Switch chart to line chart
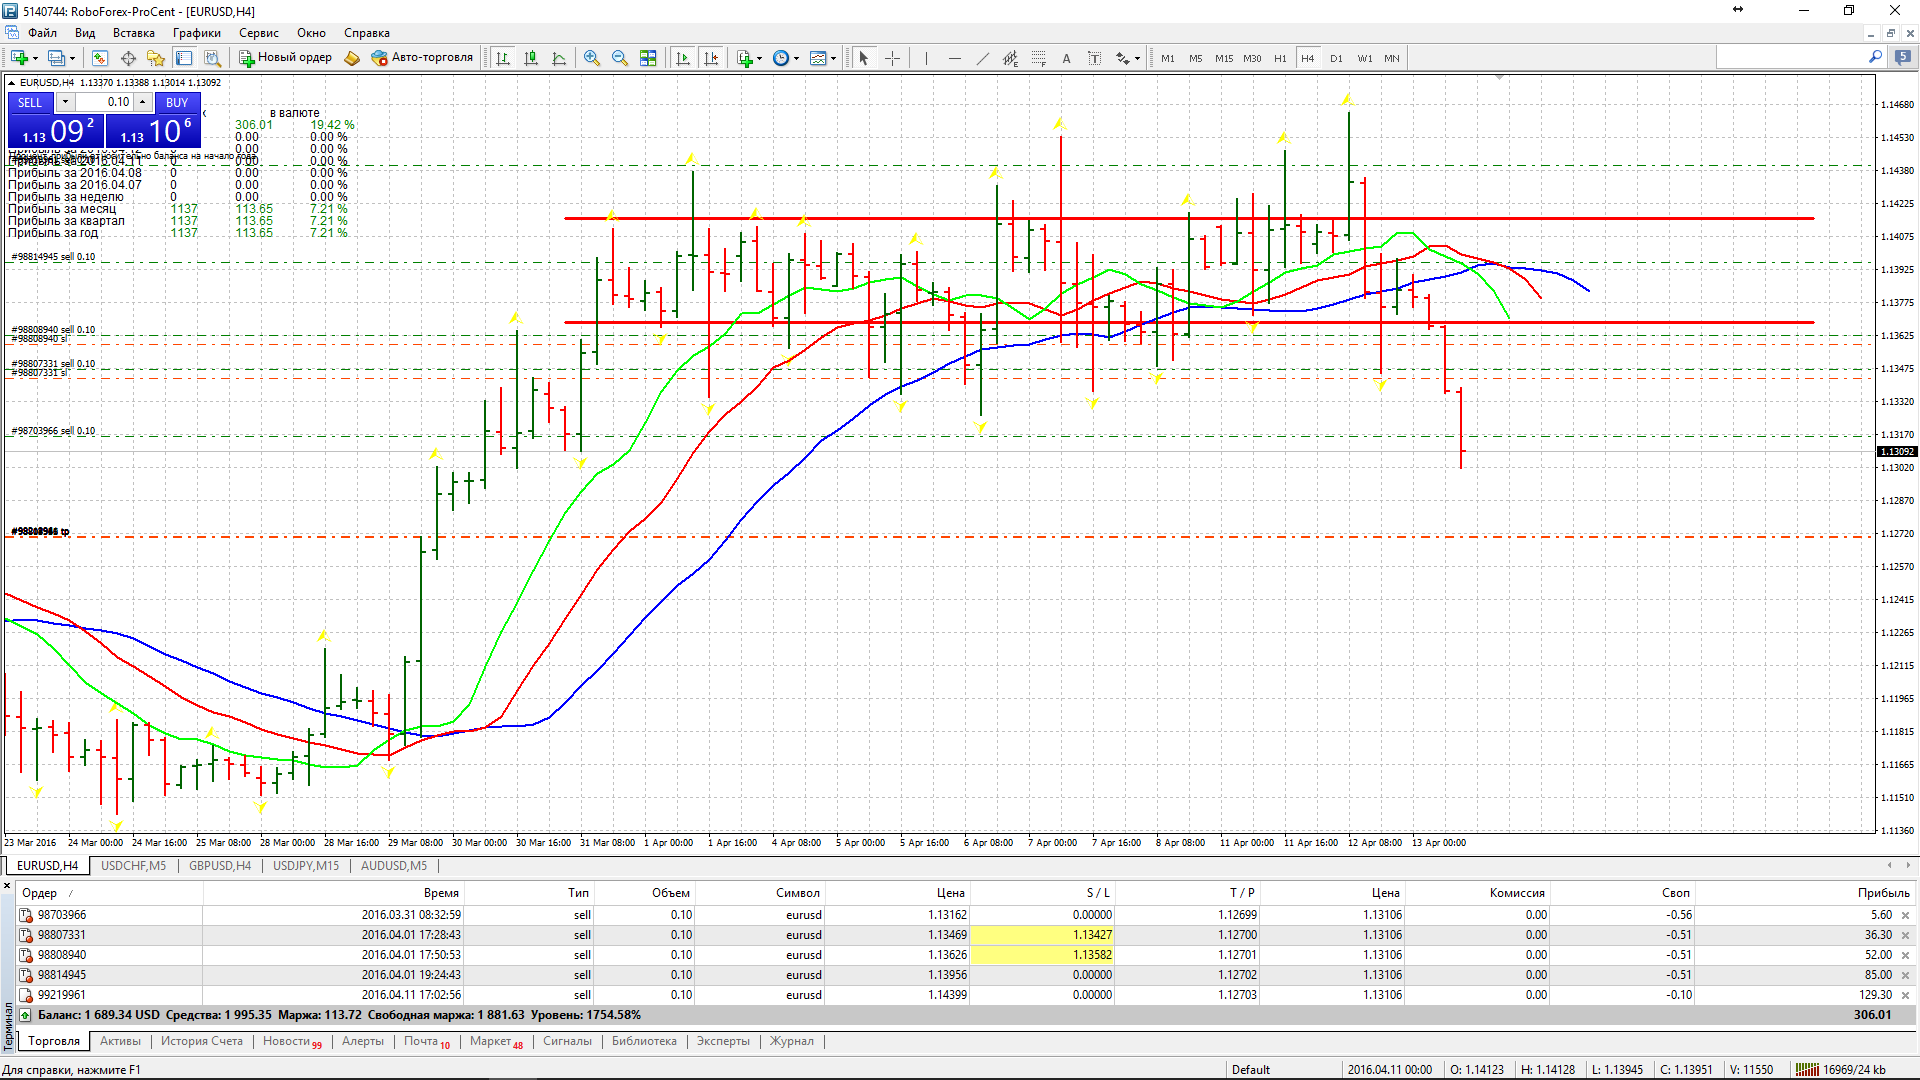The width and height of the screenshot is (1920, 1080). click(559, 58)
